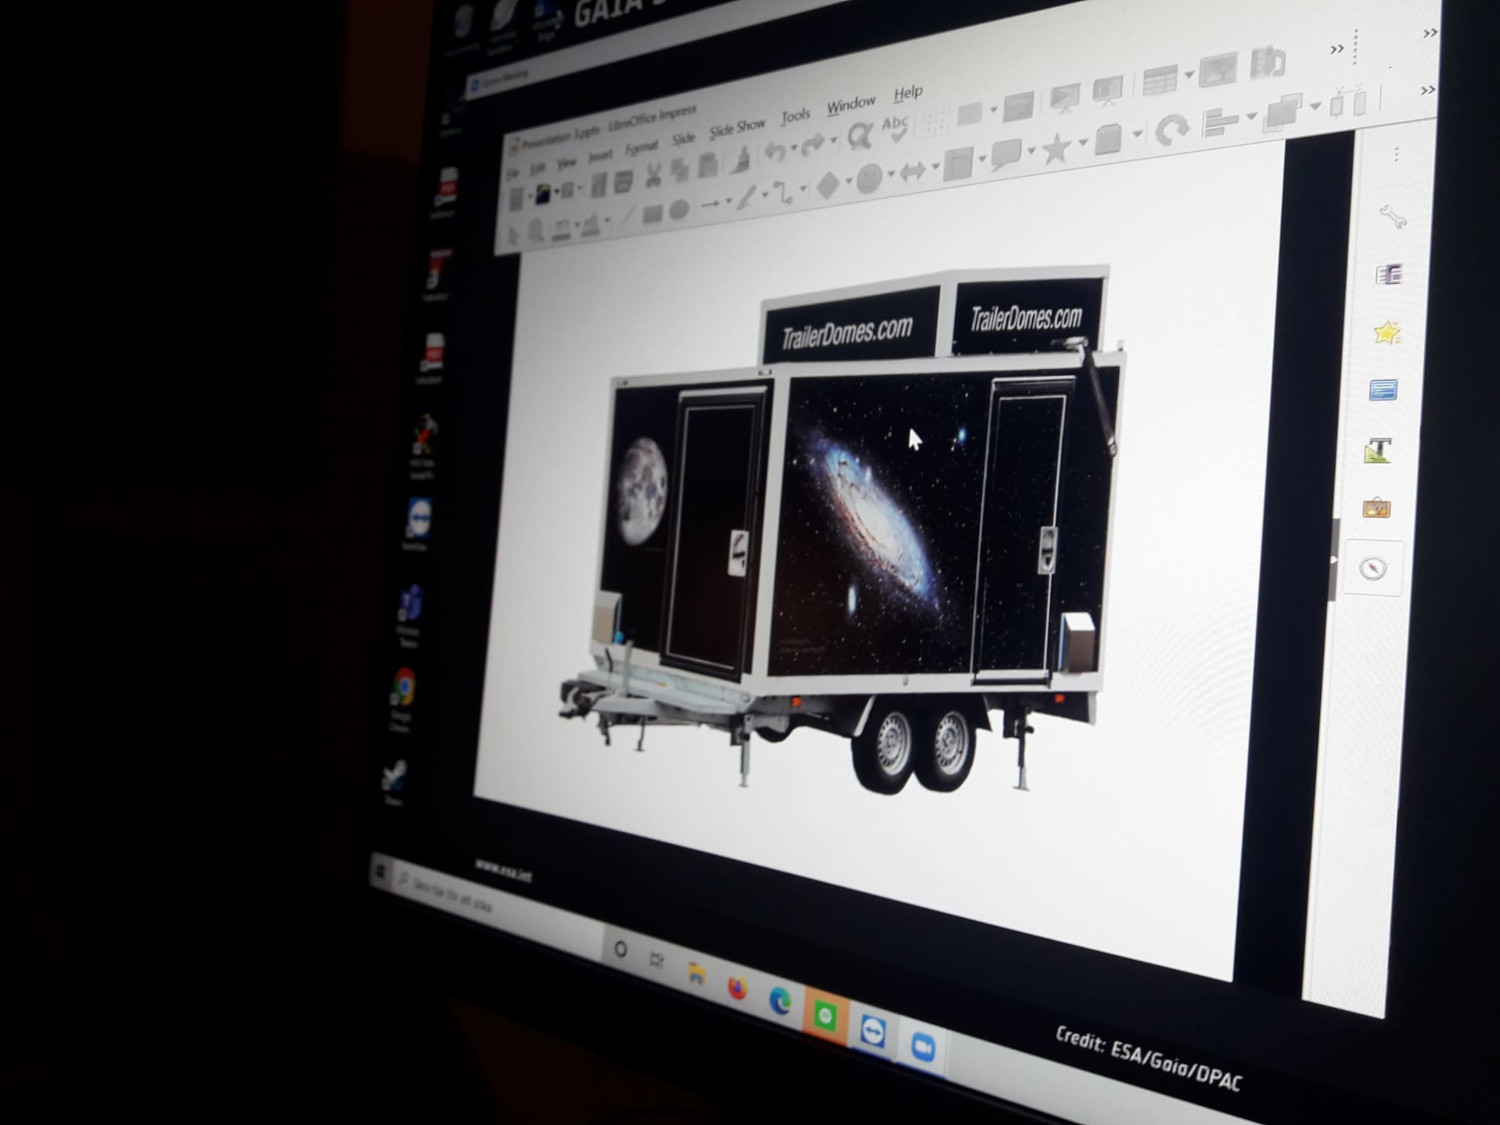This screenshot has width=1500, height=1125.
Task: Open sidebar Gallery deck
Action: pyautogui.click(x=1377, y=508)
